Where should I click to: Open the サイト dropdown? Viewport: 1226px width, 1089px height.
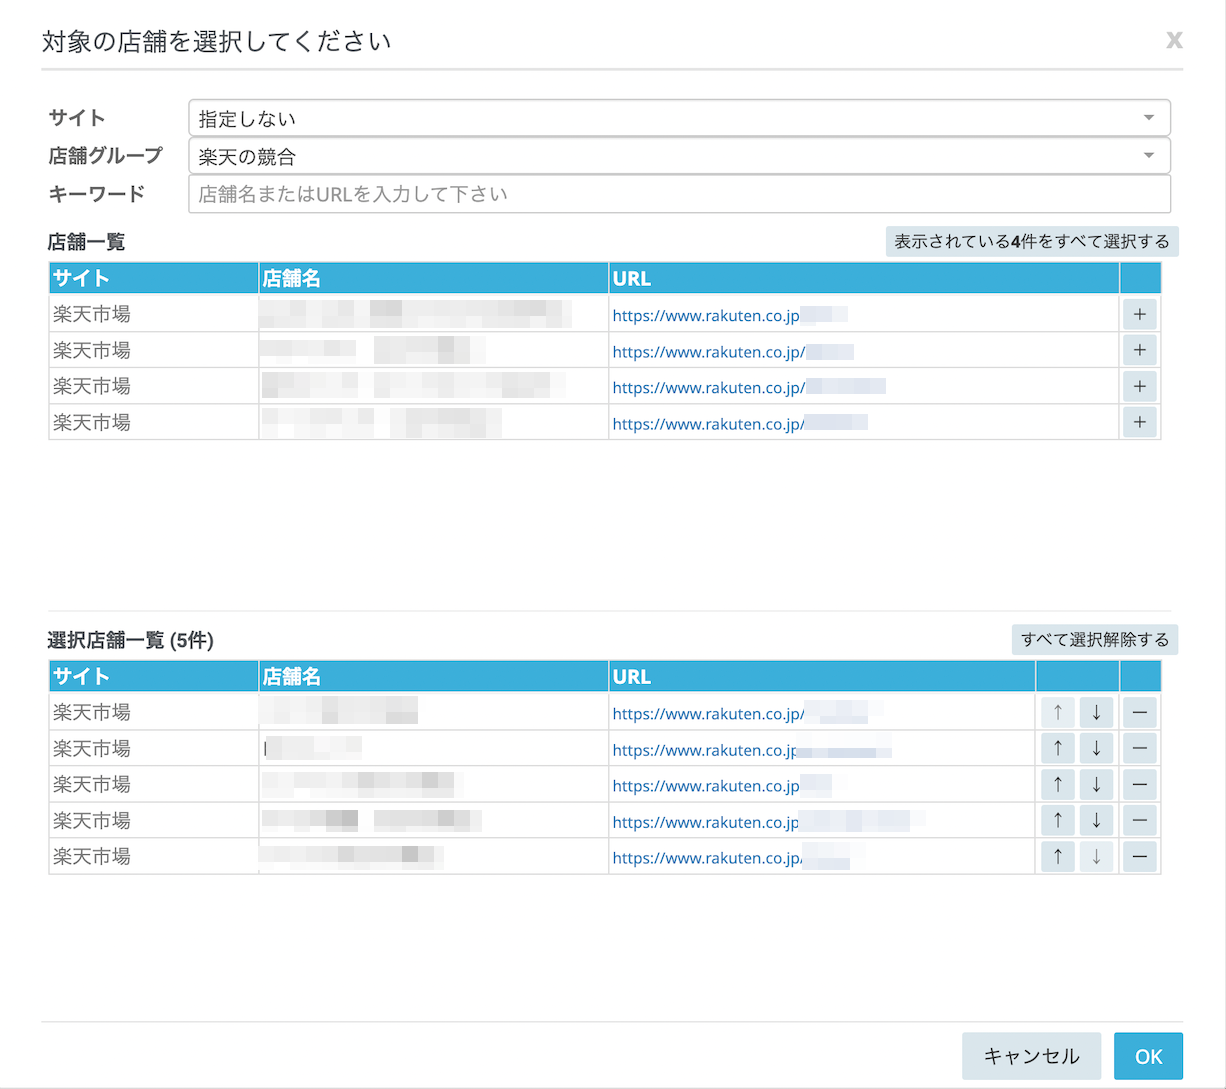coord(679,118)
